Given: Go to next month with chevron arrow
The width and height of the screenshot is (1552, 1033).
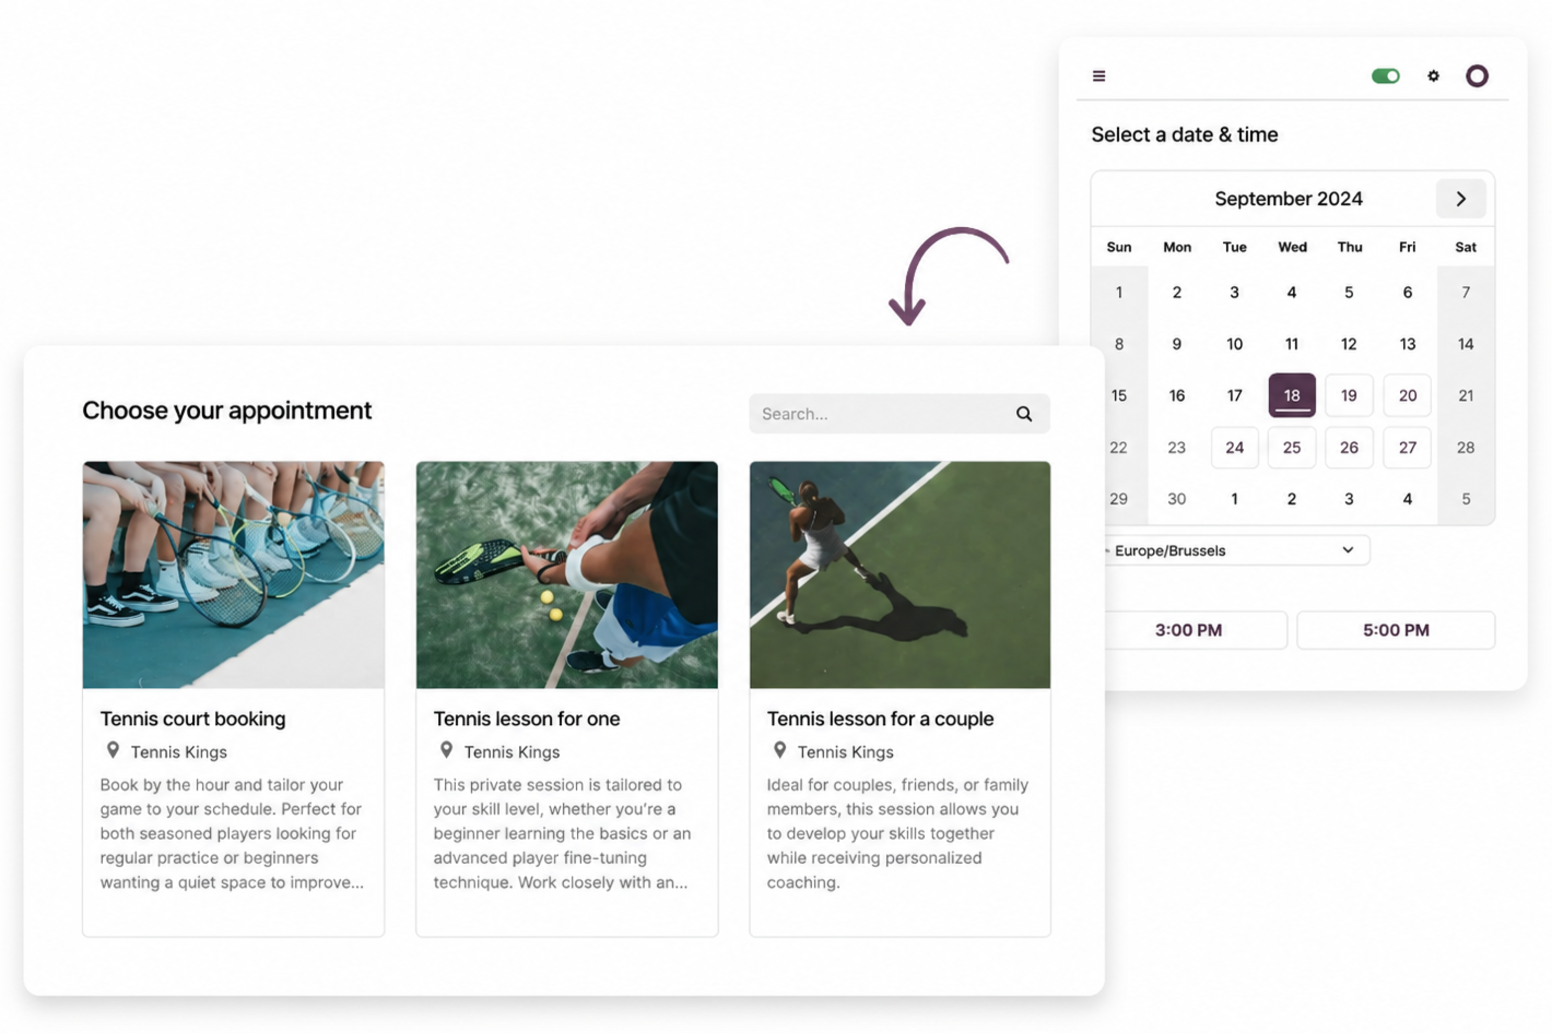Looking at the screenshot, I should (1460, 198).
